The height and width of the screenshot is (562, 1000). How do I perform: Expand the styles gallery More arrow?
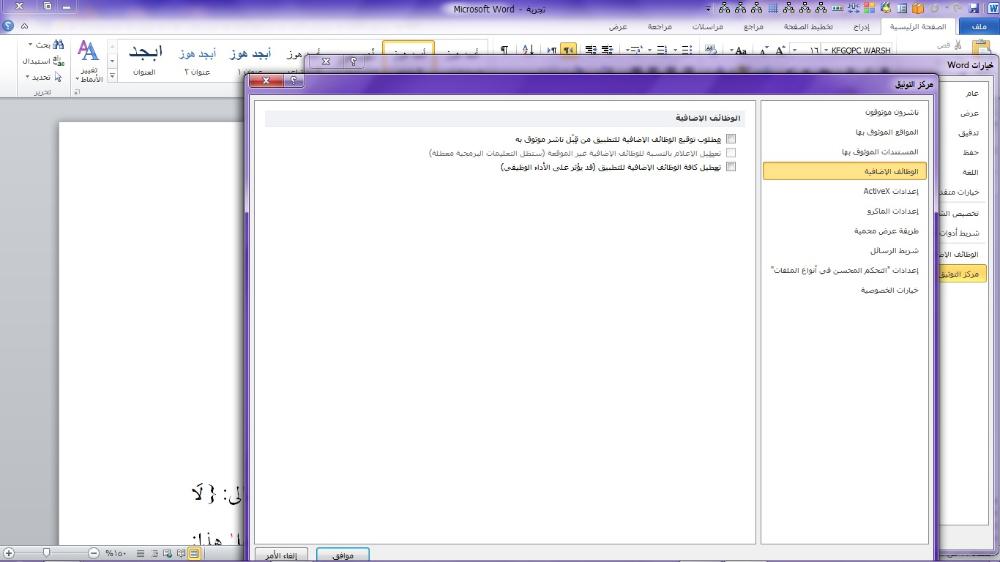point(112,75)
